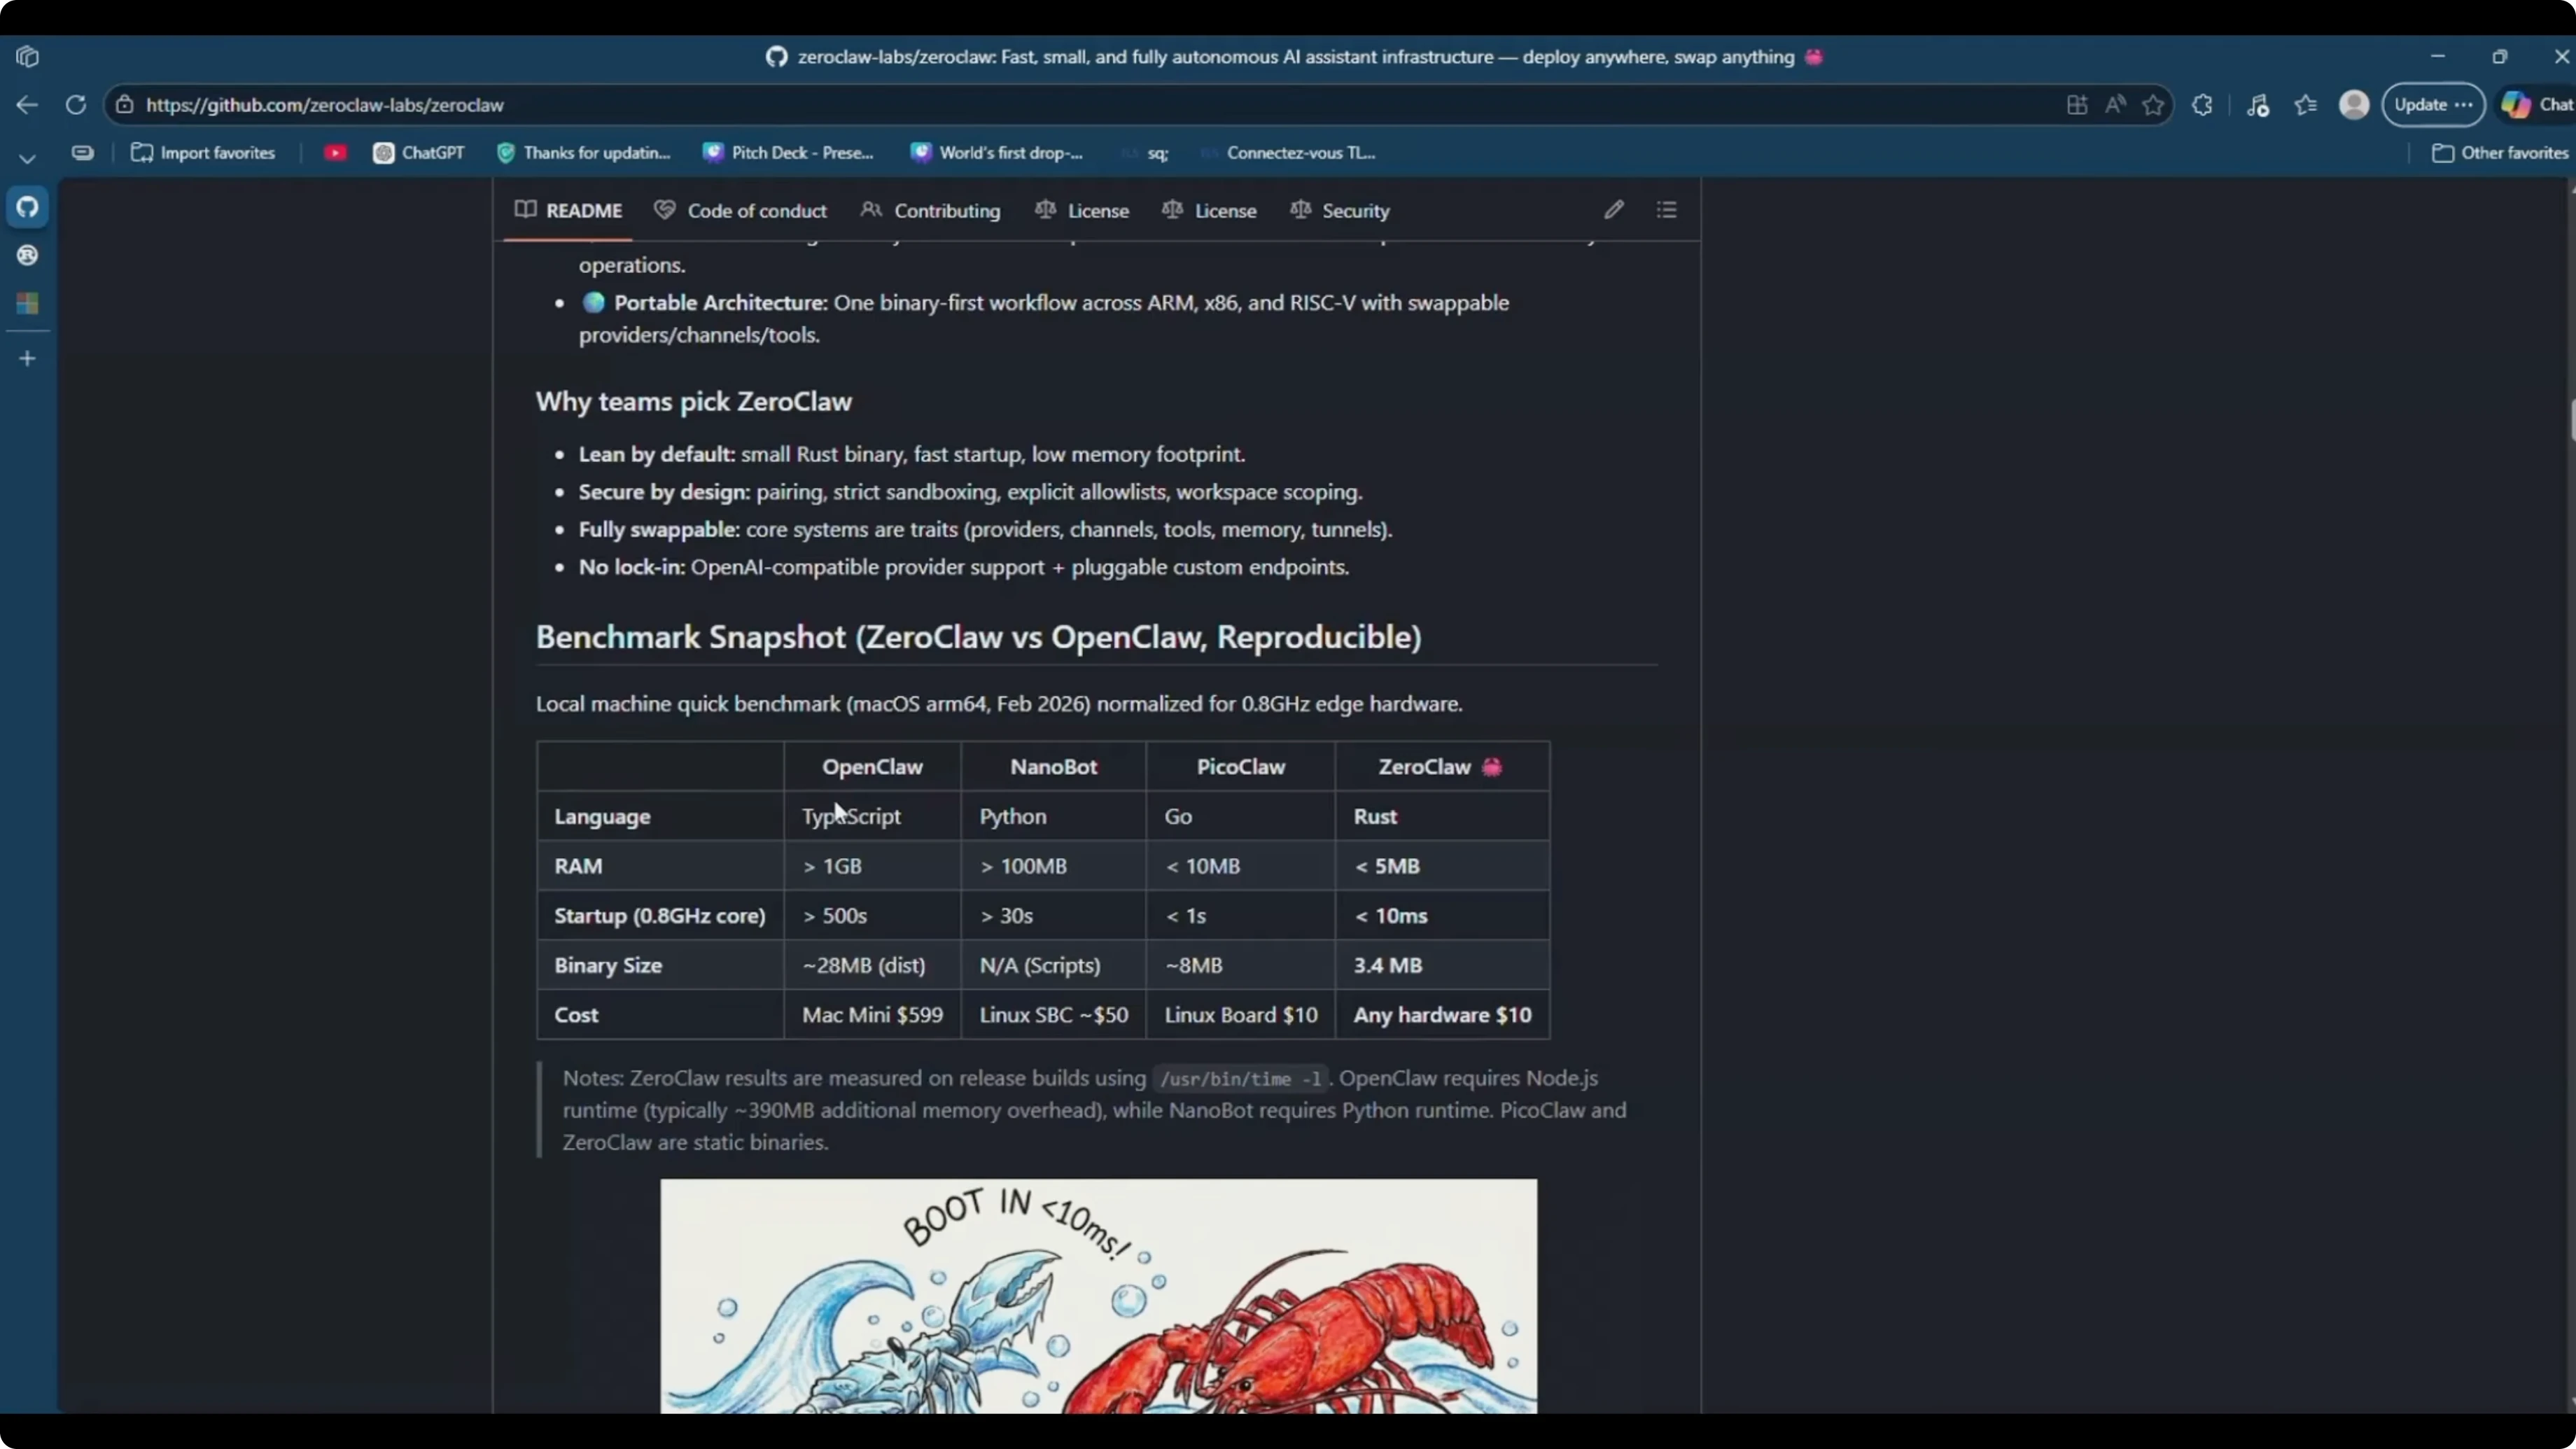Viewport: 2576px width, 1449px height.
Task: Click the edit README pencil icon
Action: pos(1613,210)
